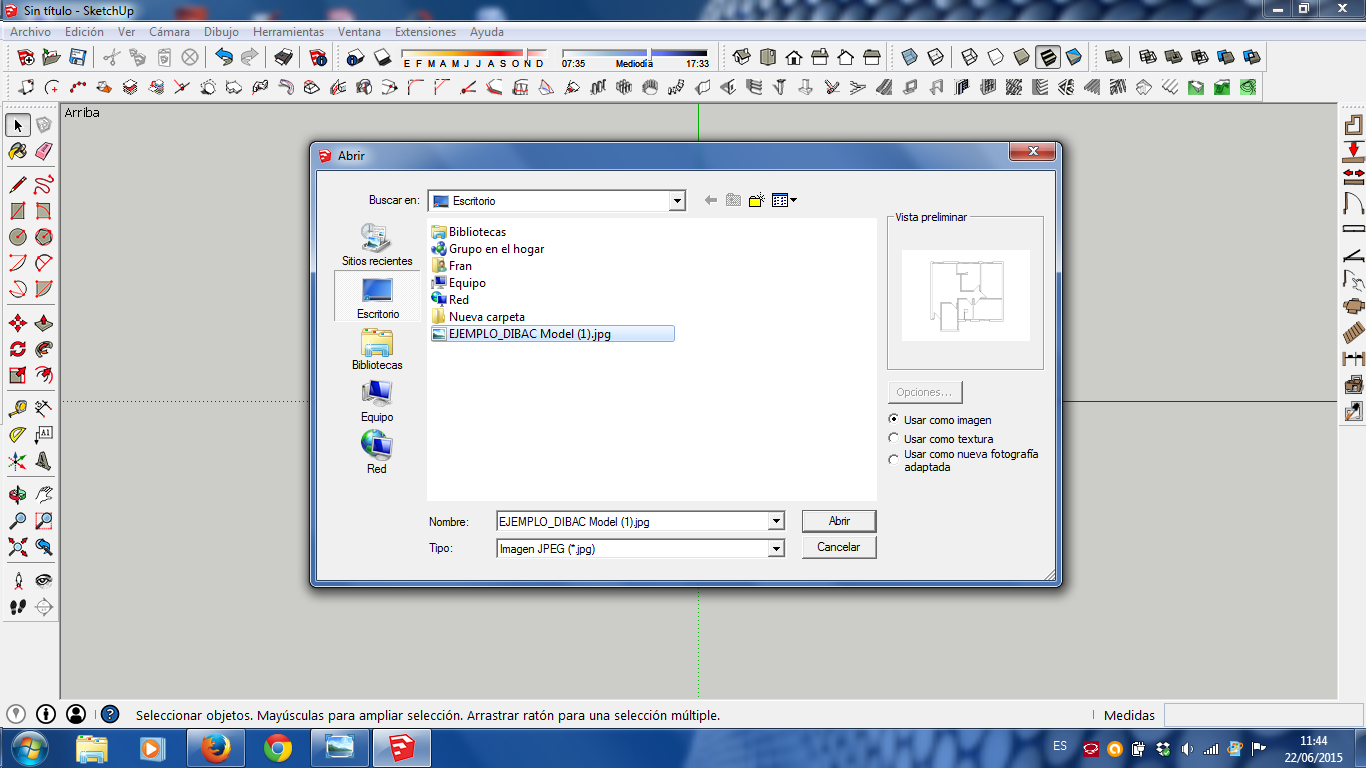Viewport: 1366px width, 768px height.
Task: Open the view menu dropdown in Abrir dialog
Action: pyautogui.click(x=785, y=200)
